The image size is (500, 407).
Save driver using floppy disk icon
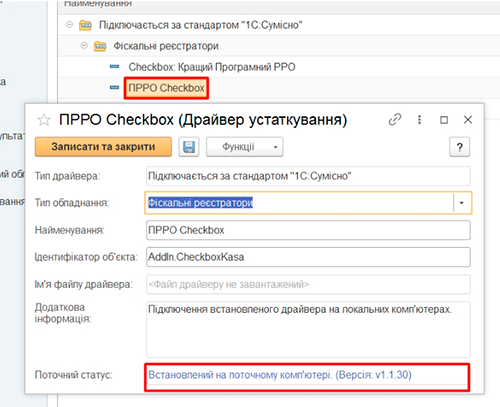click(189, 147)
